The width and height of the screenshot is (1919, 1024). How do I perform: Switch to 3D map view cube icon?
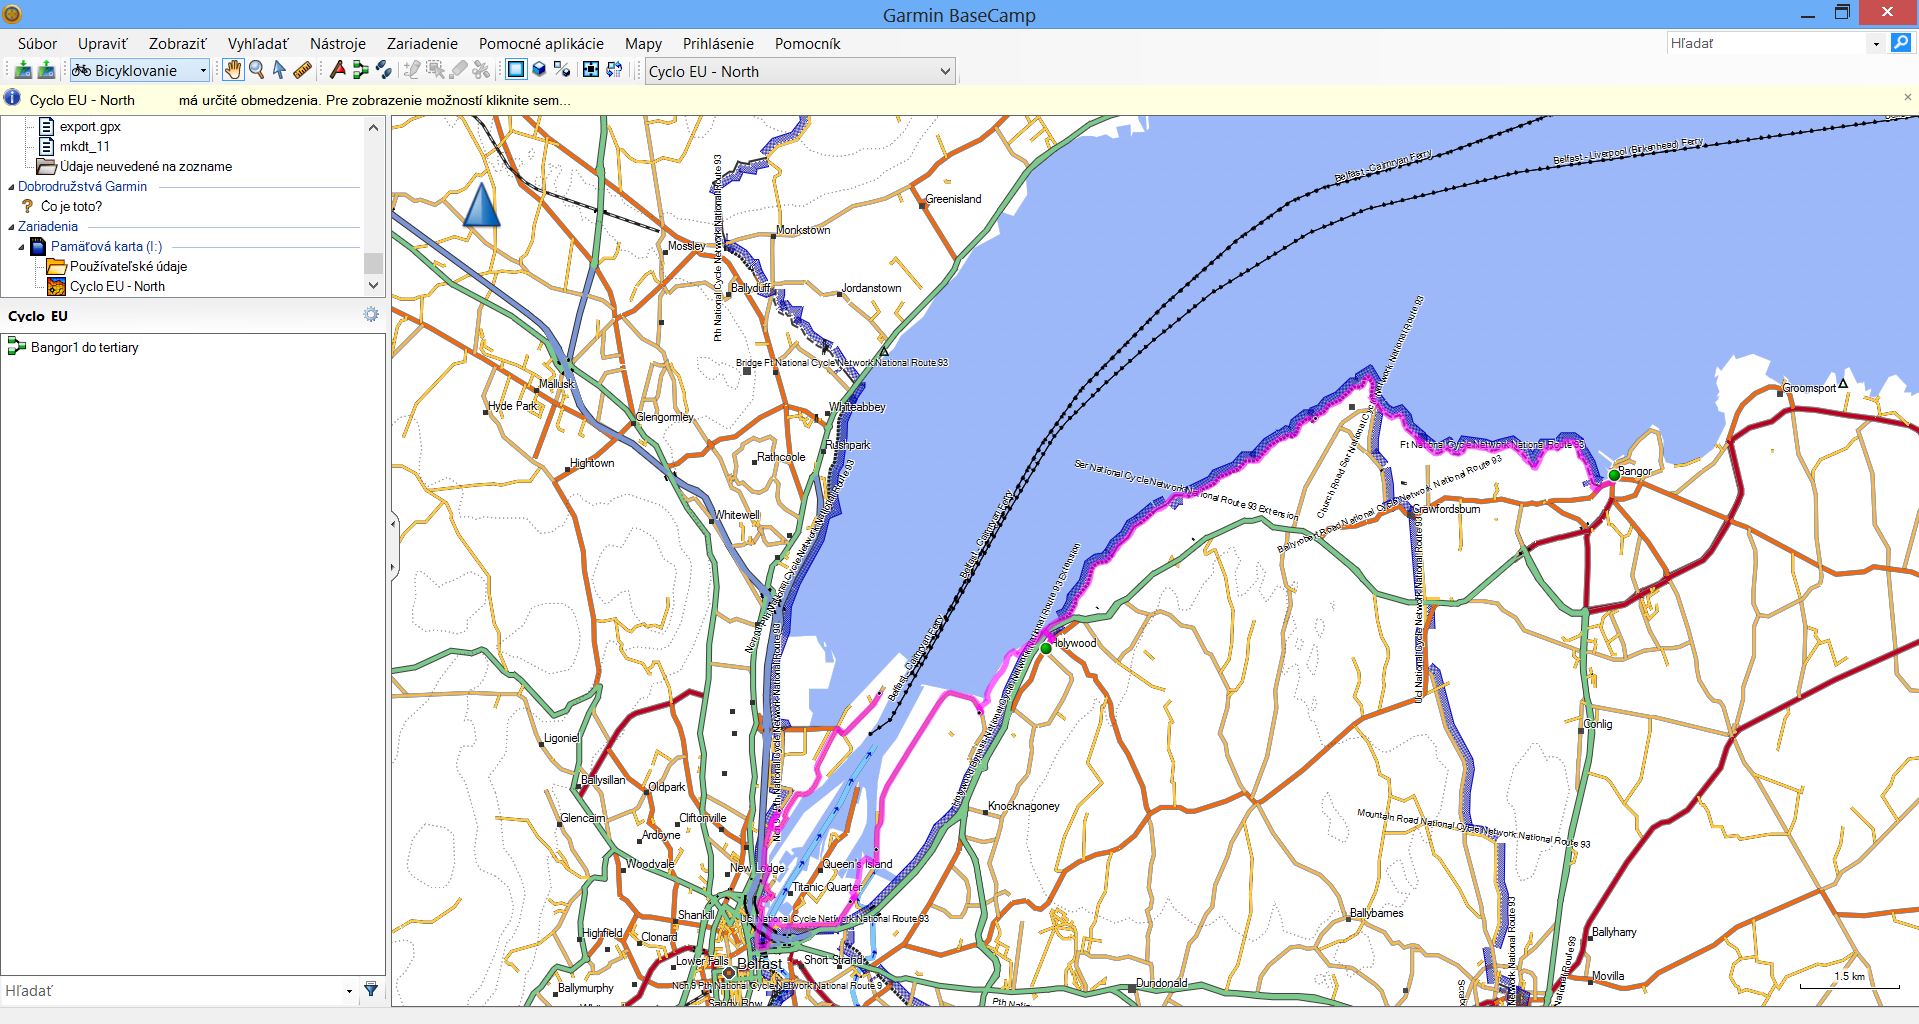pos(539,70)
